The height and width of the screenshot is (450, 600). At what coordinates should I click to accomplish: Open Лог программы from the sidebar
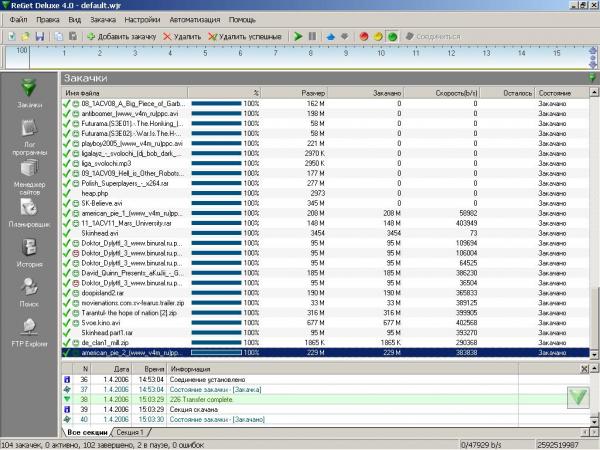tap(29, 137)
